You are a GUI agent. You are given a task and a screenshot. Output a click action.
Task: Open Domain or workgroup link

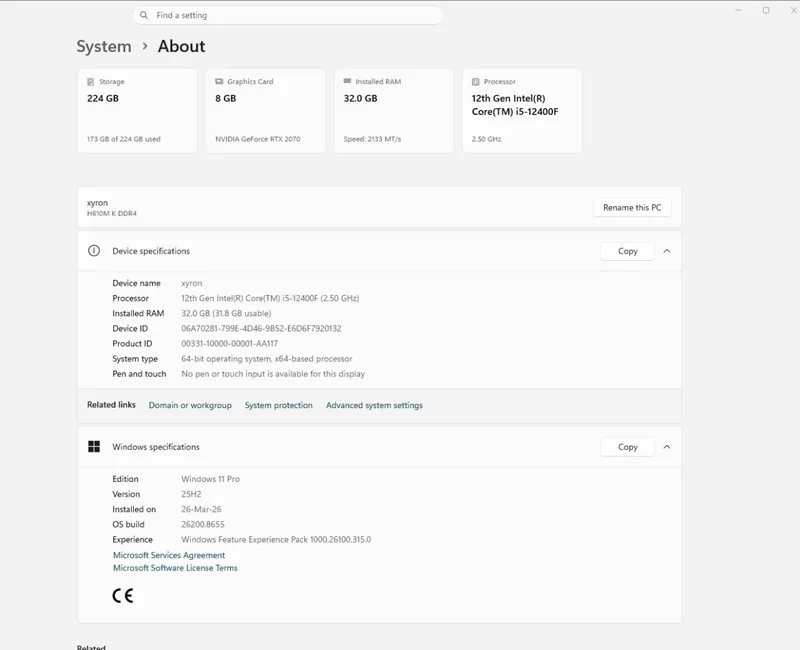coord(190,405)
